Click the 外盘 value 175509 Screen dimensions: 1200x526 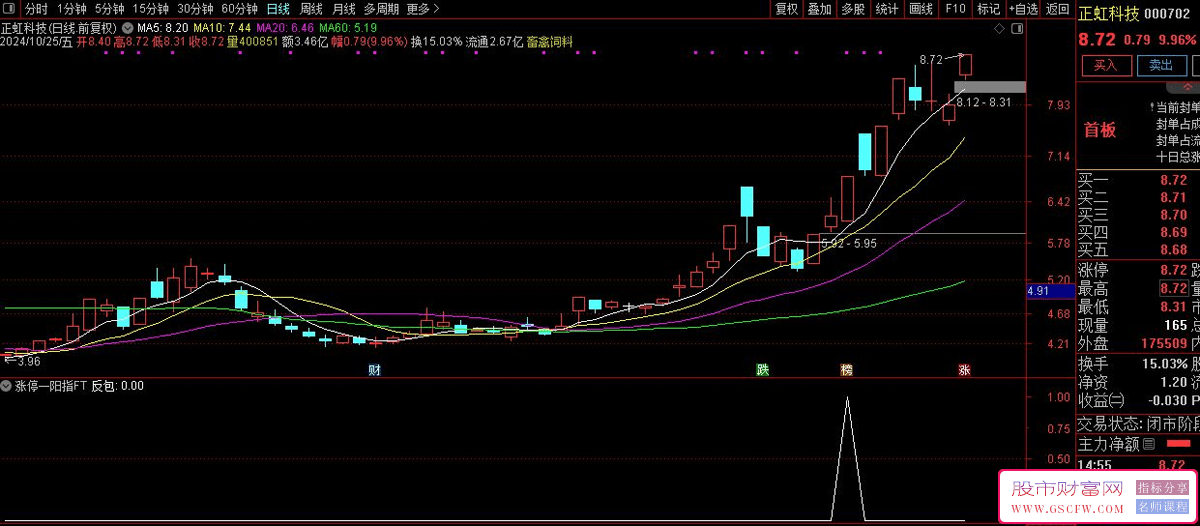click(1164, 343)
